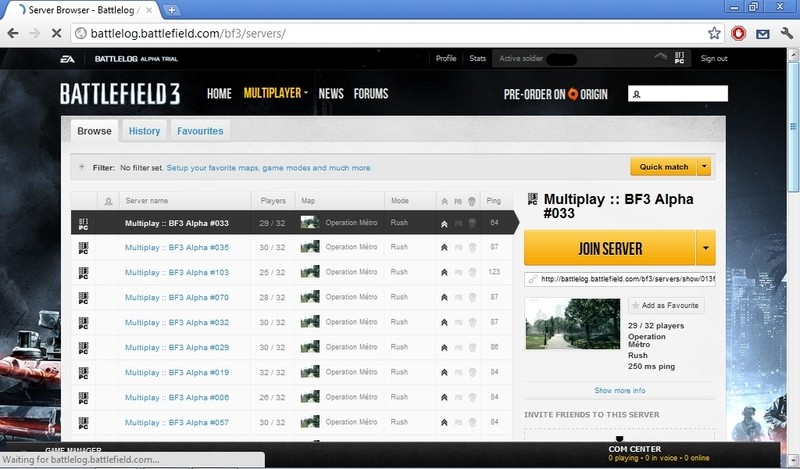Viewport: 800px width, 469px height.
Task: Click the plus icon beside Filter
Action: (82, 168)
